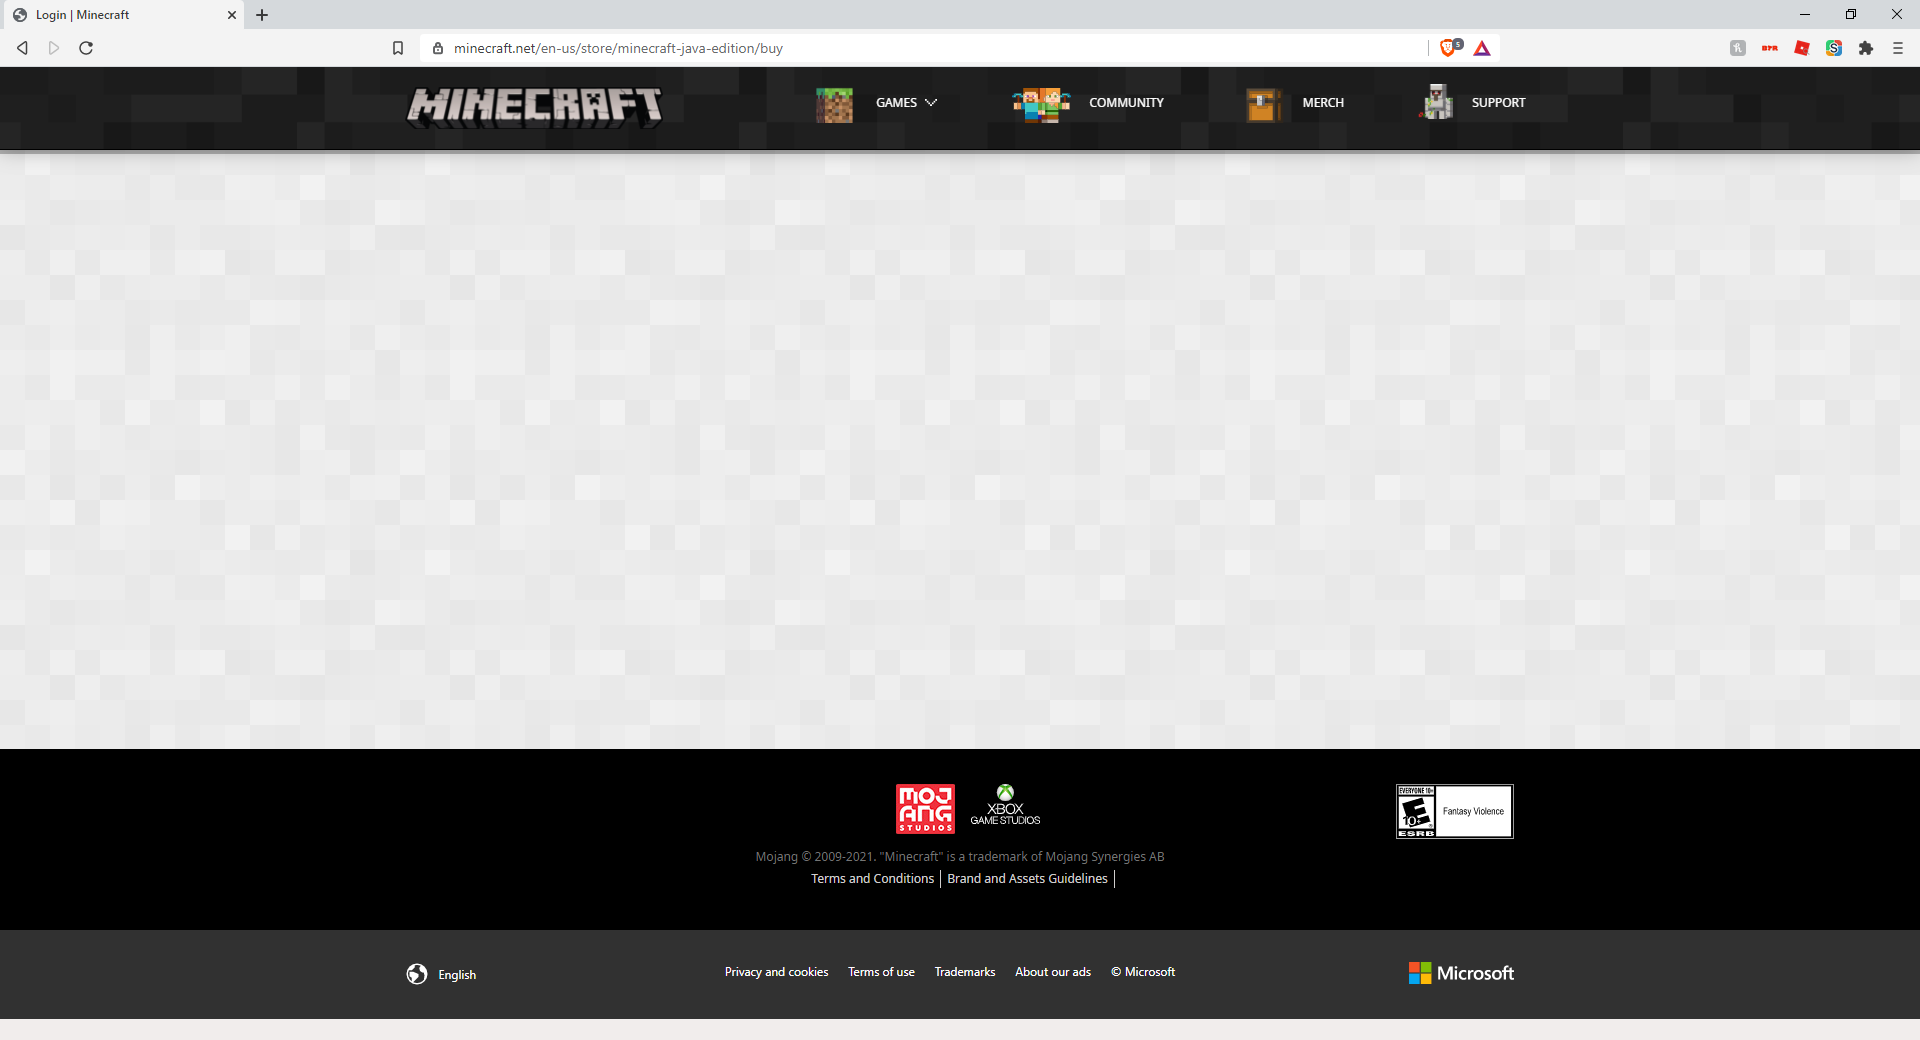
Task: Reload the page with refresh icon
Action: click(86, 48)
